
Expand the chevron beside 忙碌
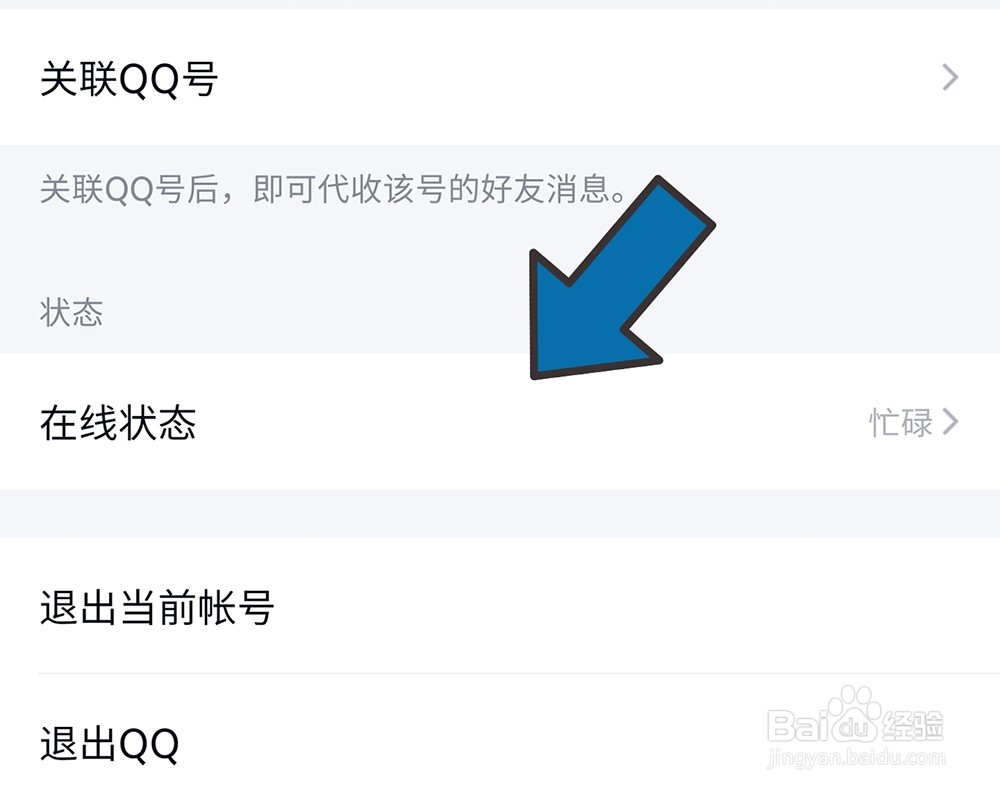pyautogui.click(x=950, y=422)
